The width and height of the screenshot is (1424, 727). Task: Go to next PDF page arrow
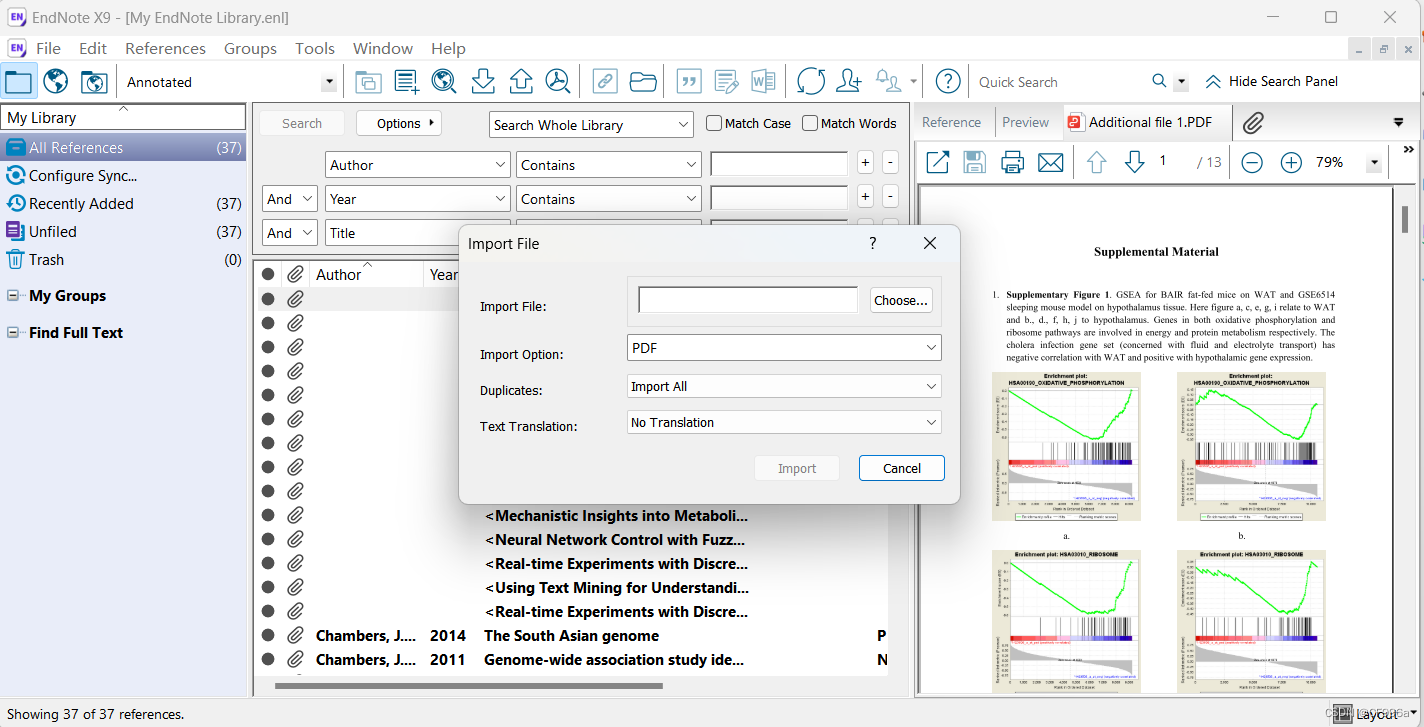pyautogui.click(x=1134, y=162)
